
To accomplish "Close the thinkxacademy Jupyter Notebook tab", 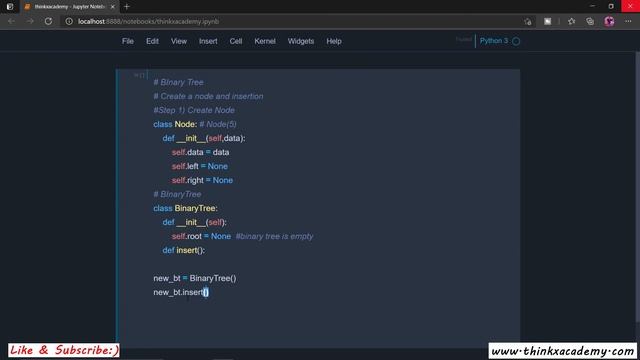I will click(x=113, y=7).
